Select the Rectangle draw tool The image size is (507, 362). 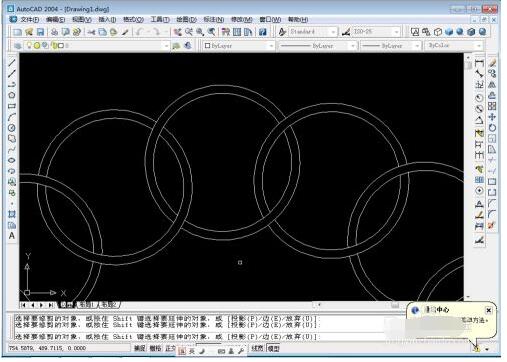[12, 106]
